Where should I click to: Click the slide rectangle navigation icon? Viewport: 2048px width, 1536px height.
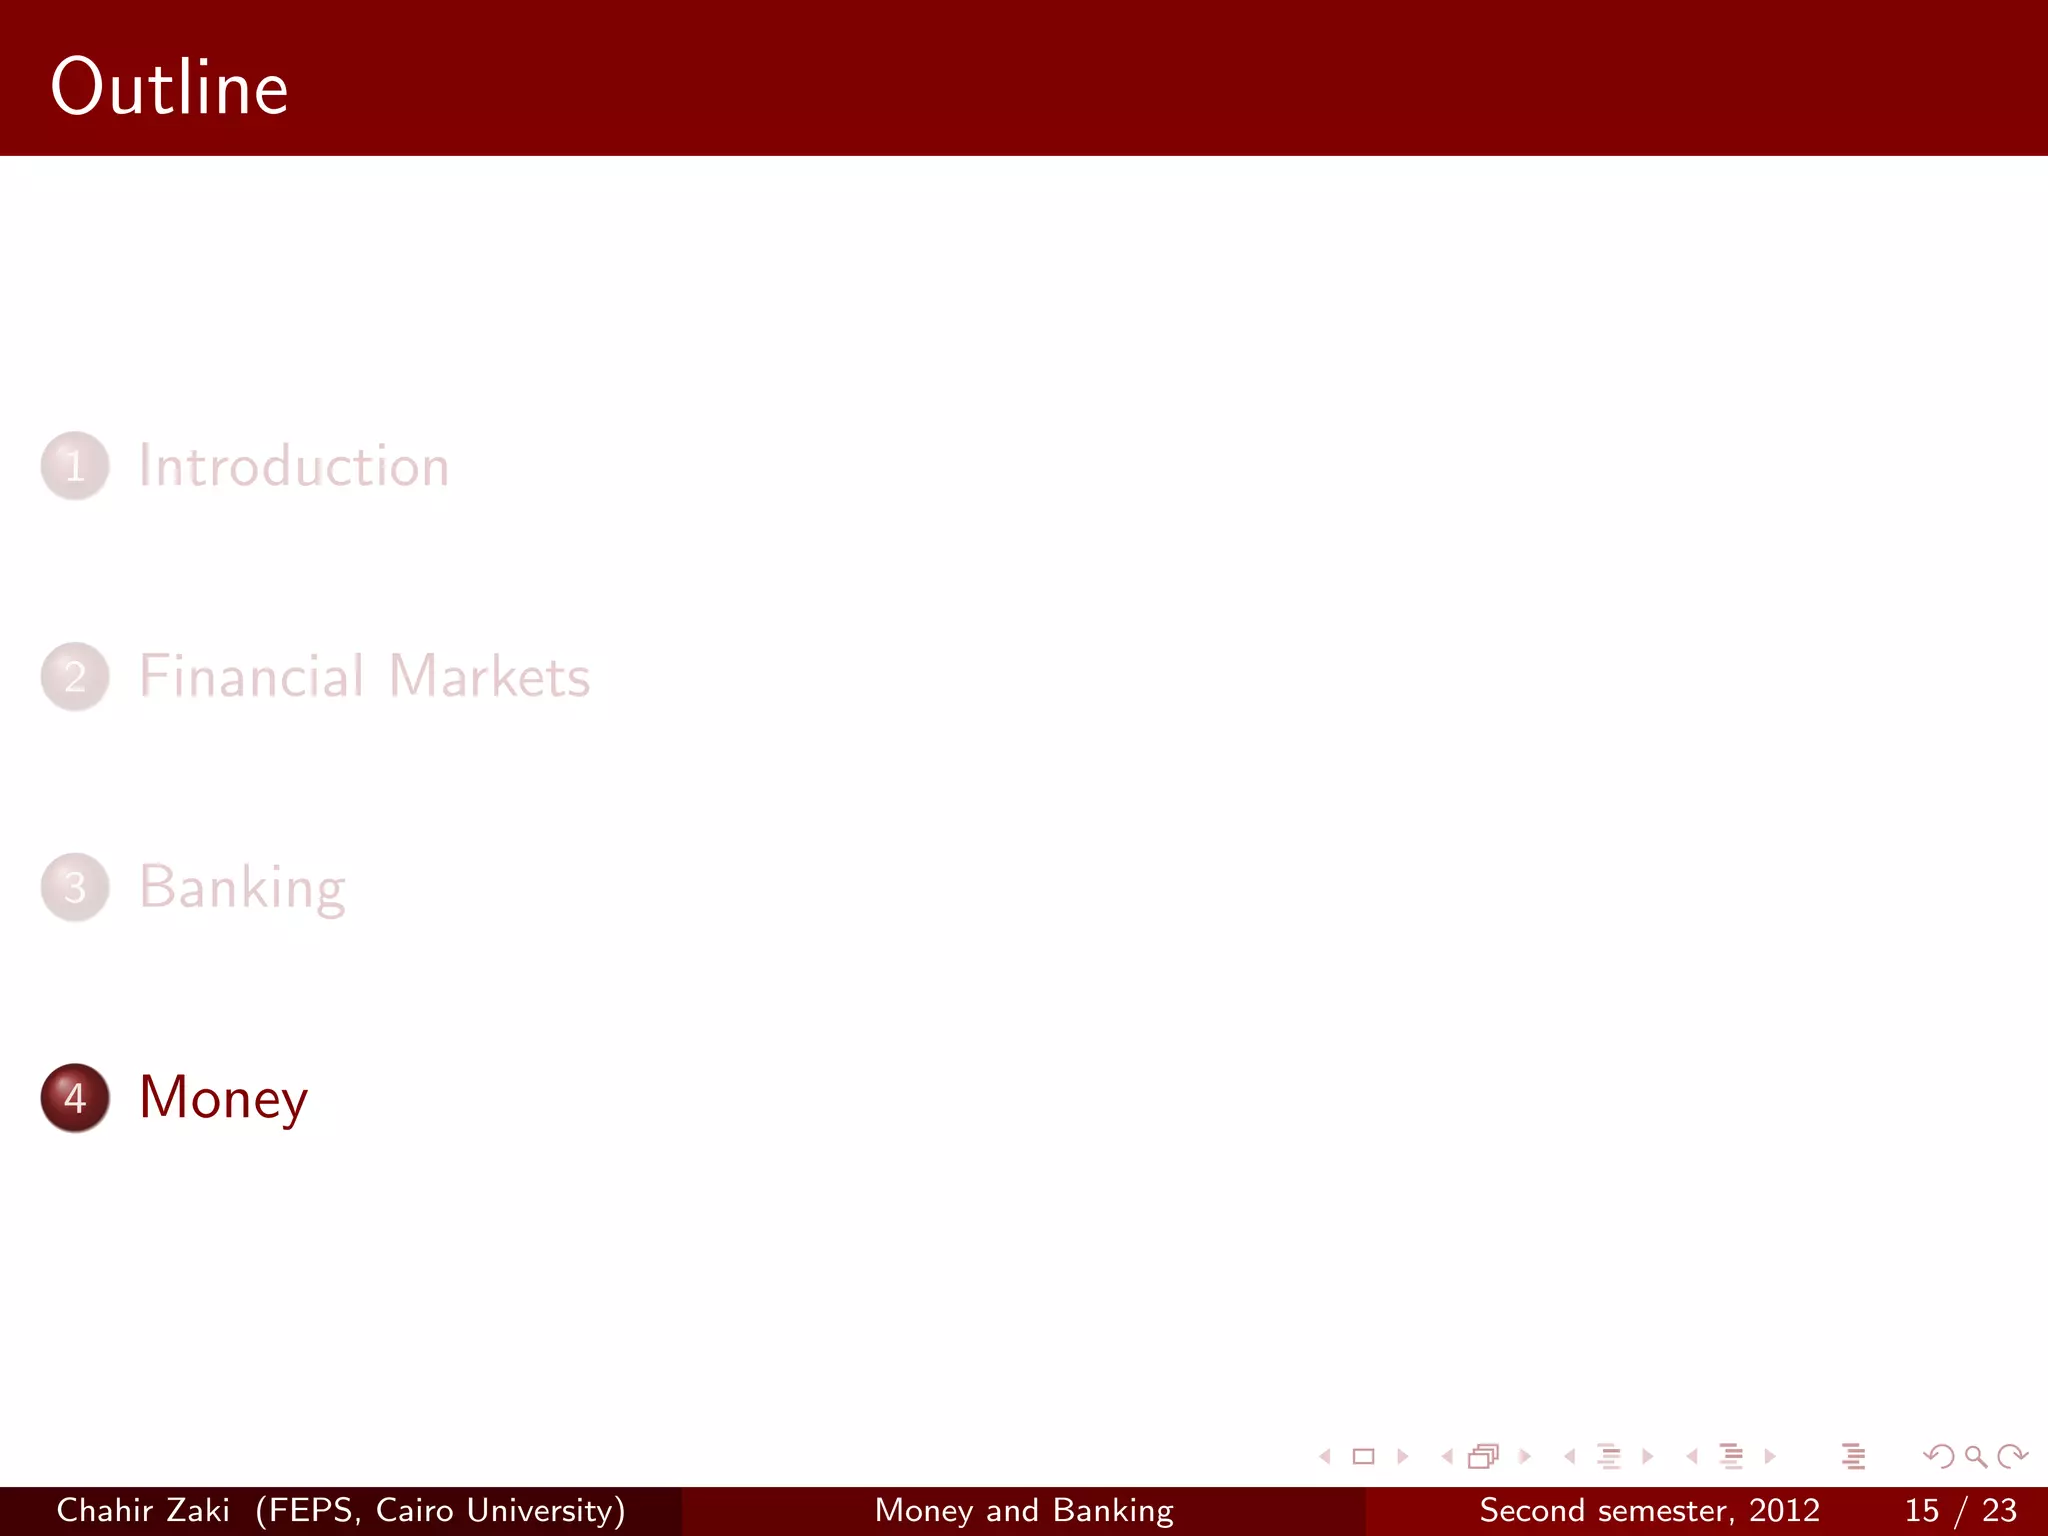[1363, 1457]
